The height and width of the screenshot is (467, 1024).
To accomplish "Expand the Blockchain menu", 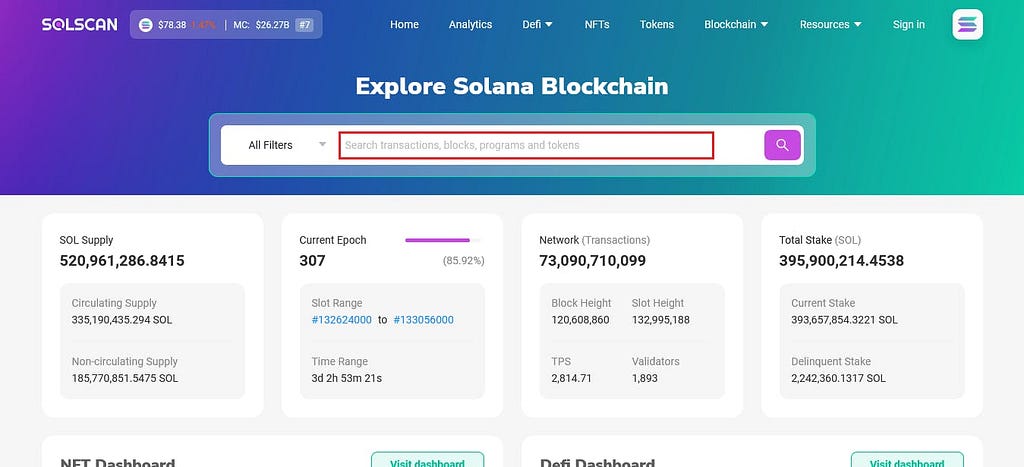I will pos(736,25).
